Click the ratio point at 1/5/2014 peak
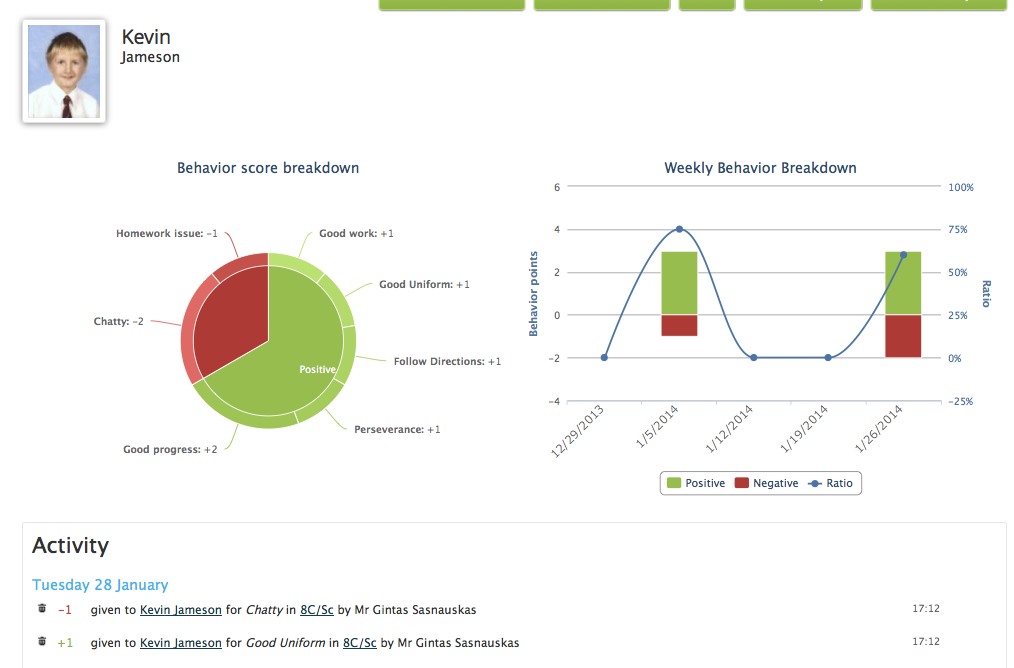 click(679, 230)
